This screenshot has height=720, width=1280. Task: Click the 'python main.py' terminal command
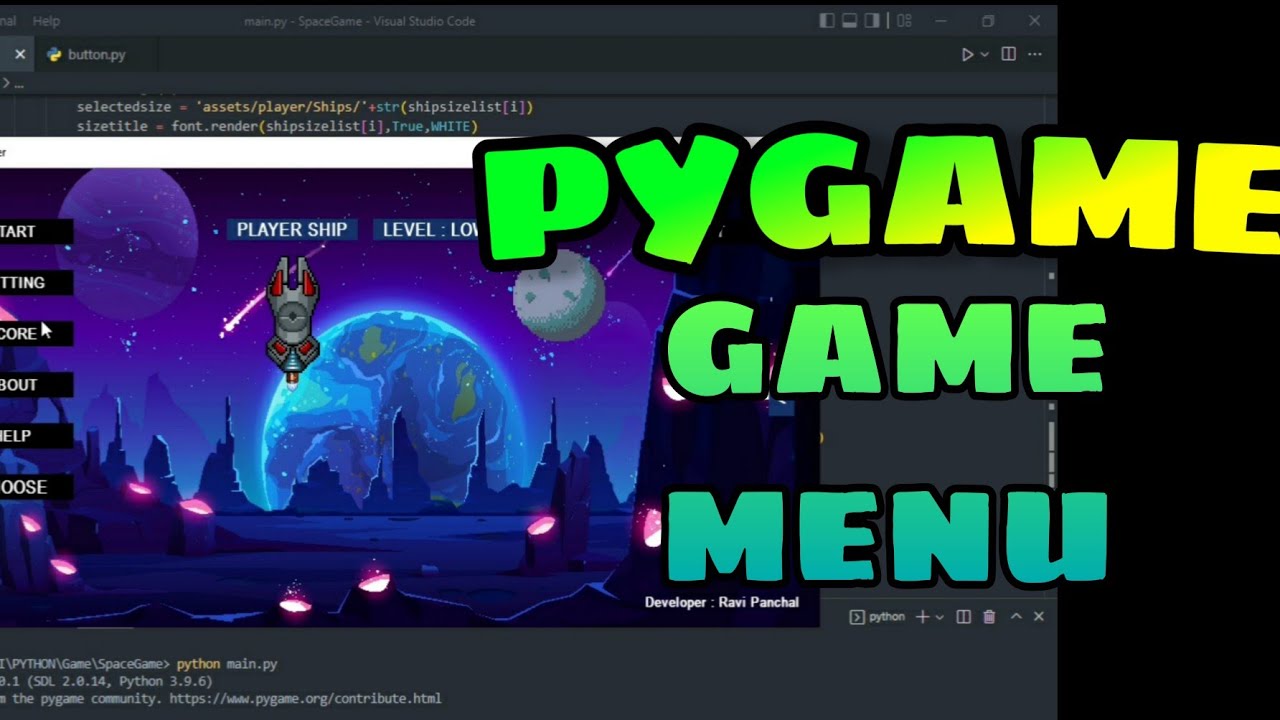227,664
